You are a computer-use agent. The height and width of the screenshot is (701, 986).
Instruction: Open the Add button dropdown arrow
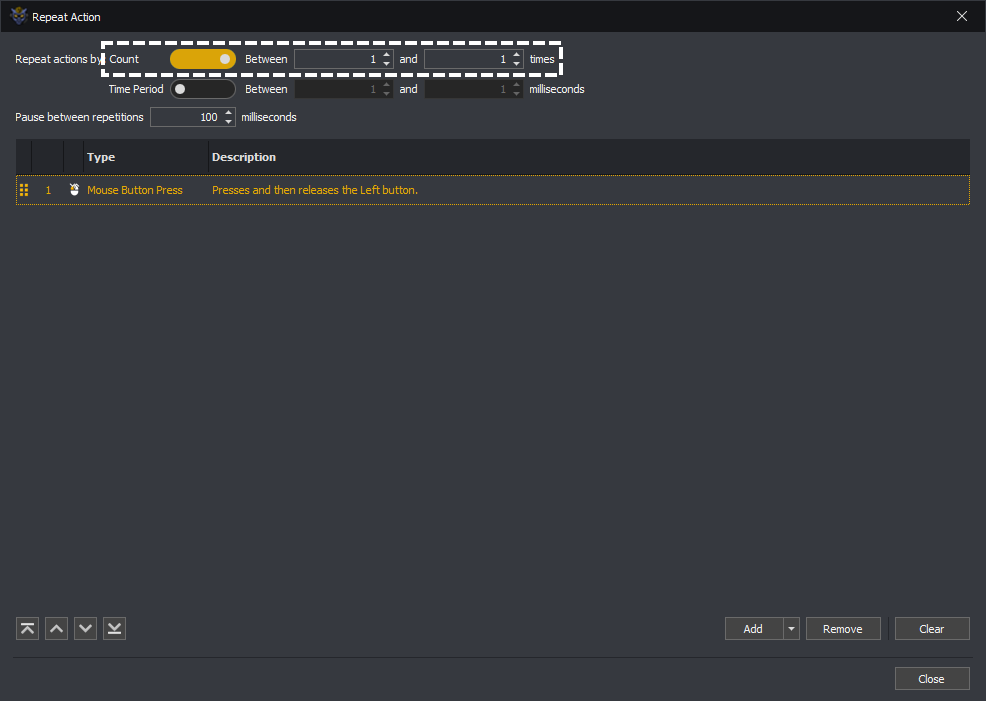791,629
